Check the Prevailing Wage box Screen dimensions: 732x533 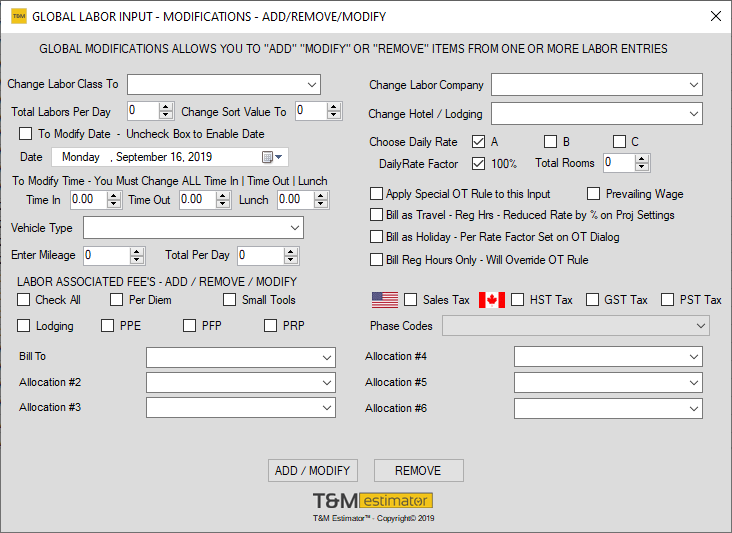pyautogui.click(x=593, y=193)
